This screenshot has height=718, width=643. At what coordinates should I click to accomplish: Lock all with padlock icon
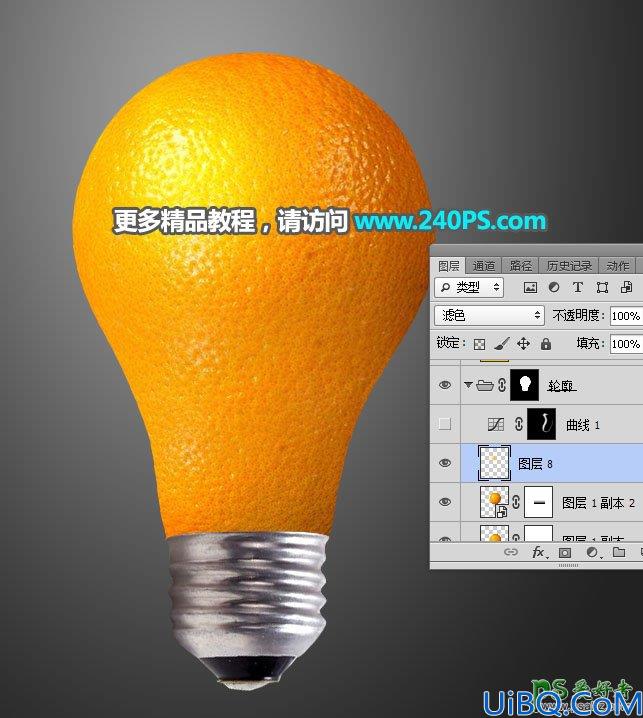point(545,344)
